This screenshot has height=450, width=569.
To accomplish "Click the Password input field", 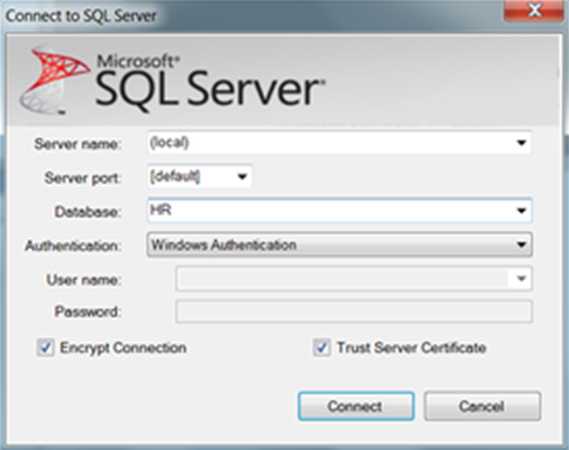I will pos(354,311).
